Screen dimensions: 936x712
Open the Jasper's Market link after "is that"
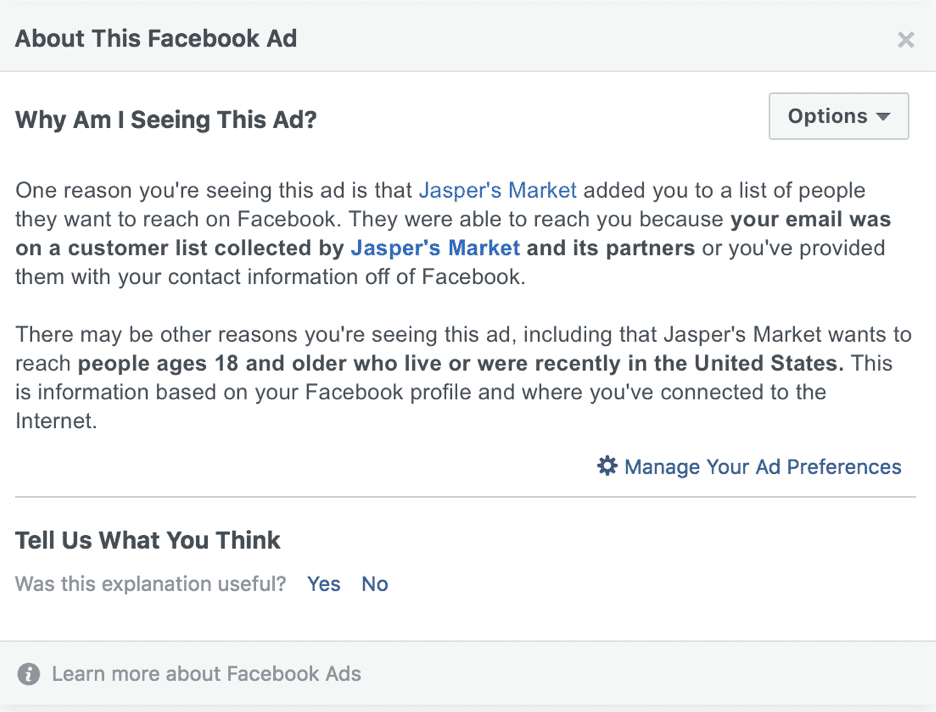coord(498,190)
